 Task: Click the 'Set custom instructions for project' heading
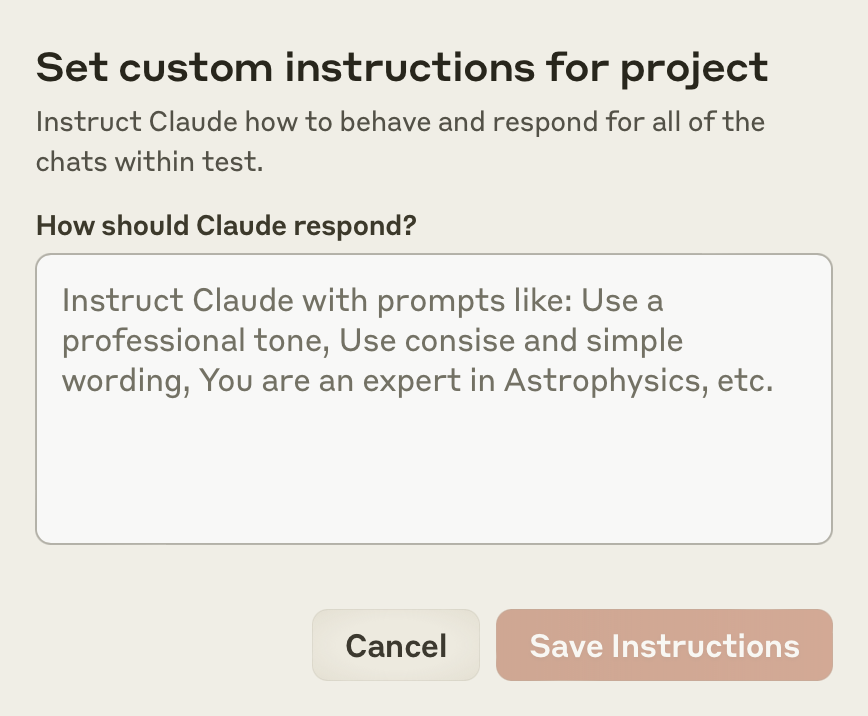pyautogui.click(x=402, y=68)
